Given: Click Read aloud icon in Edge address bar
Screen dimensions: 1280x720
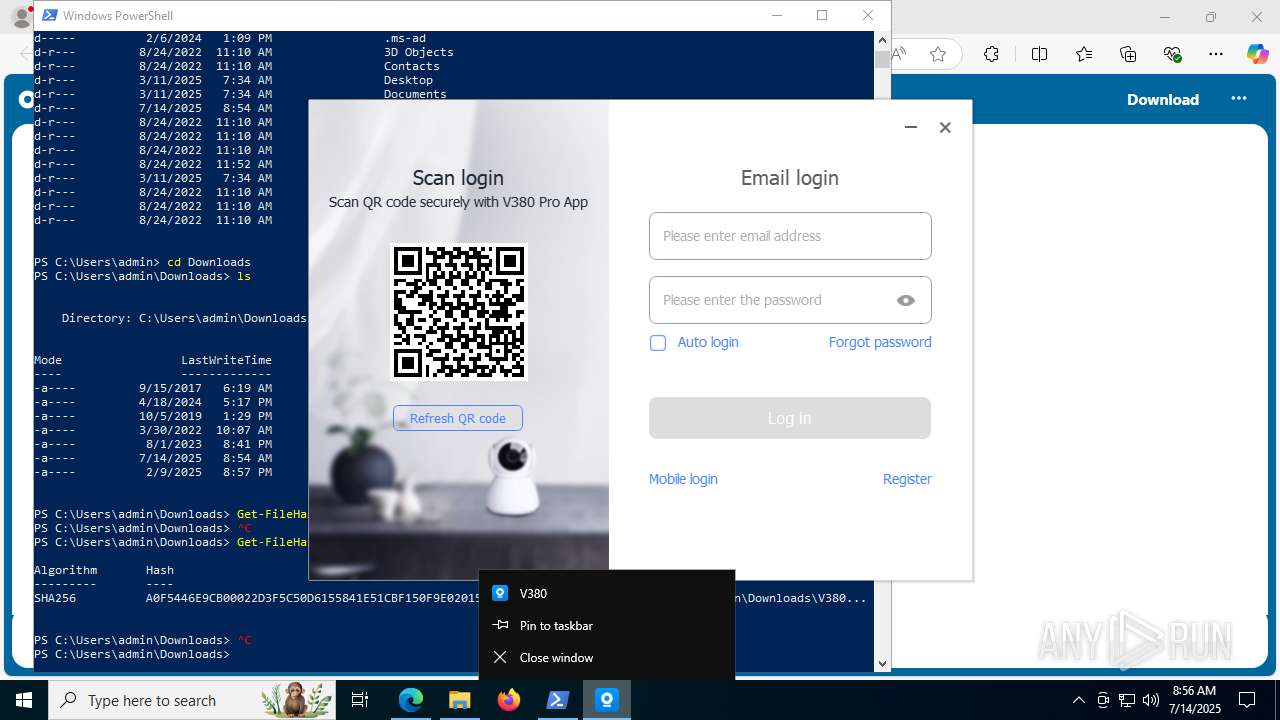Looking at the screenshot, I should pos(900,54).
